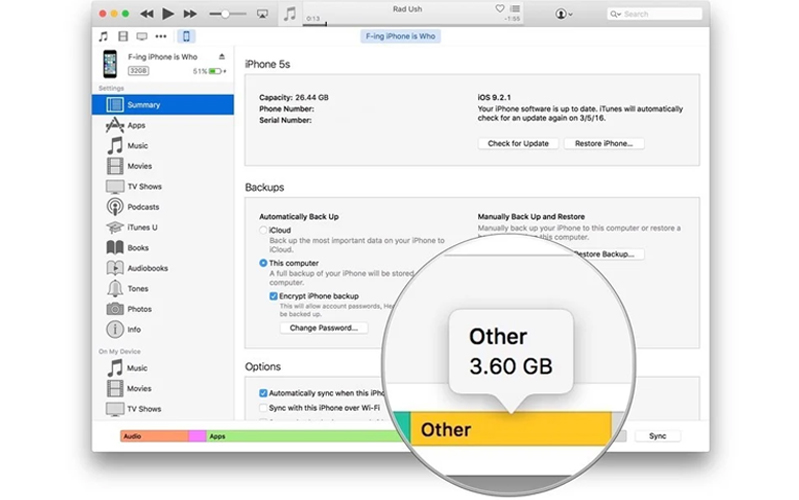
Task: Open the AirPlay output icon
Action: [262, 14]
